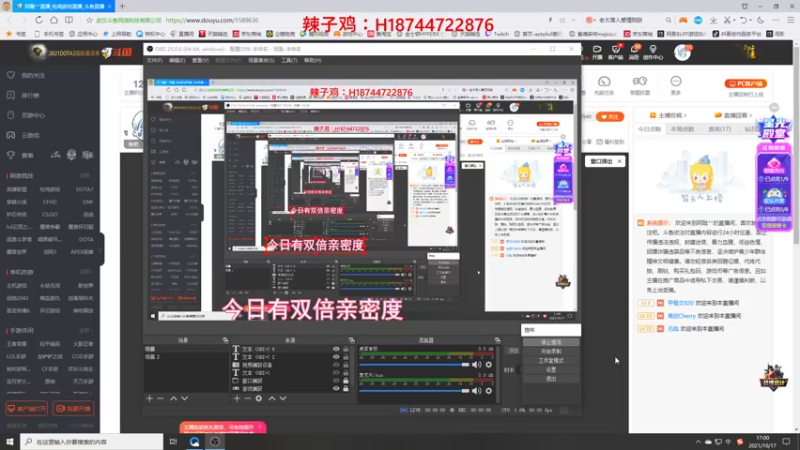800x450 pixels.
Task: Open OBS 设置 button
Action: [x=551, y=370]
